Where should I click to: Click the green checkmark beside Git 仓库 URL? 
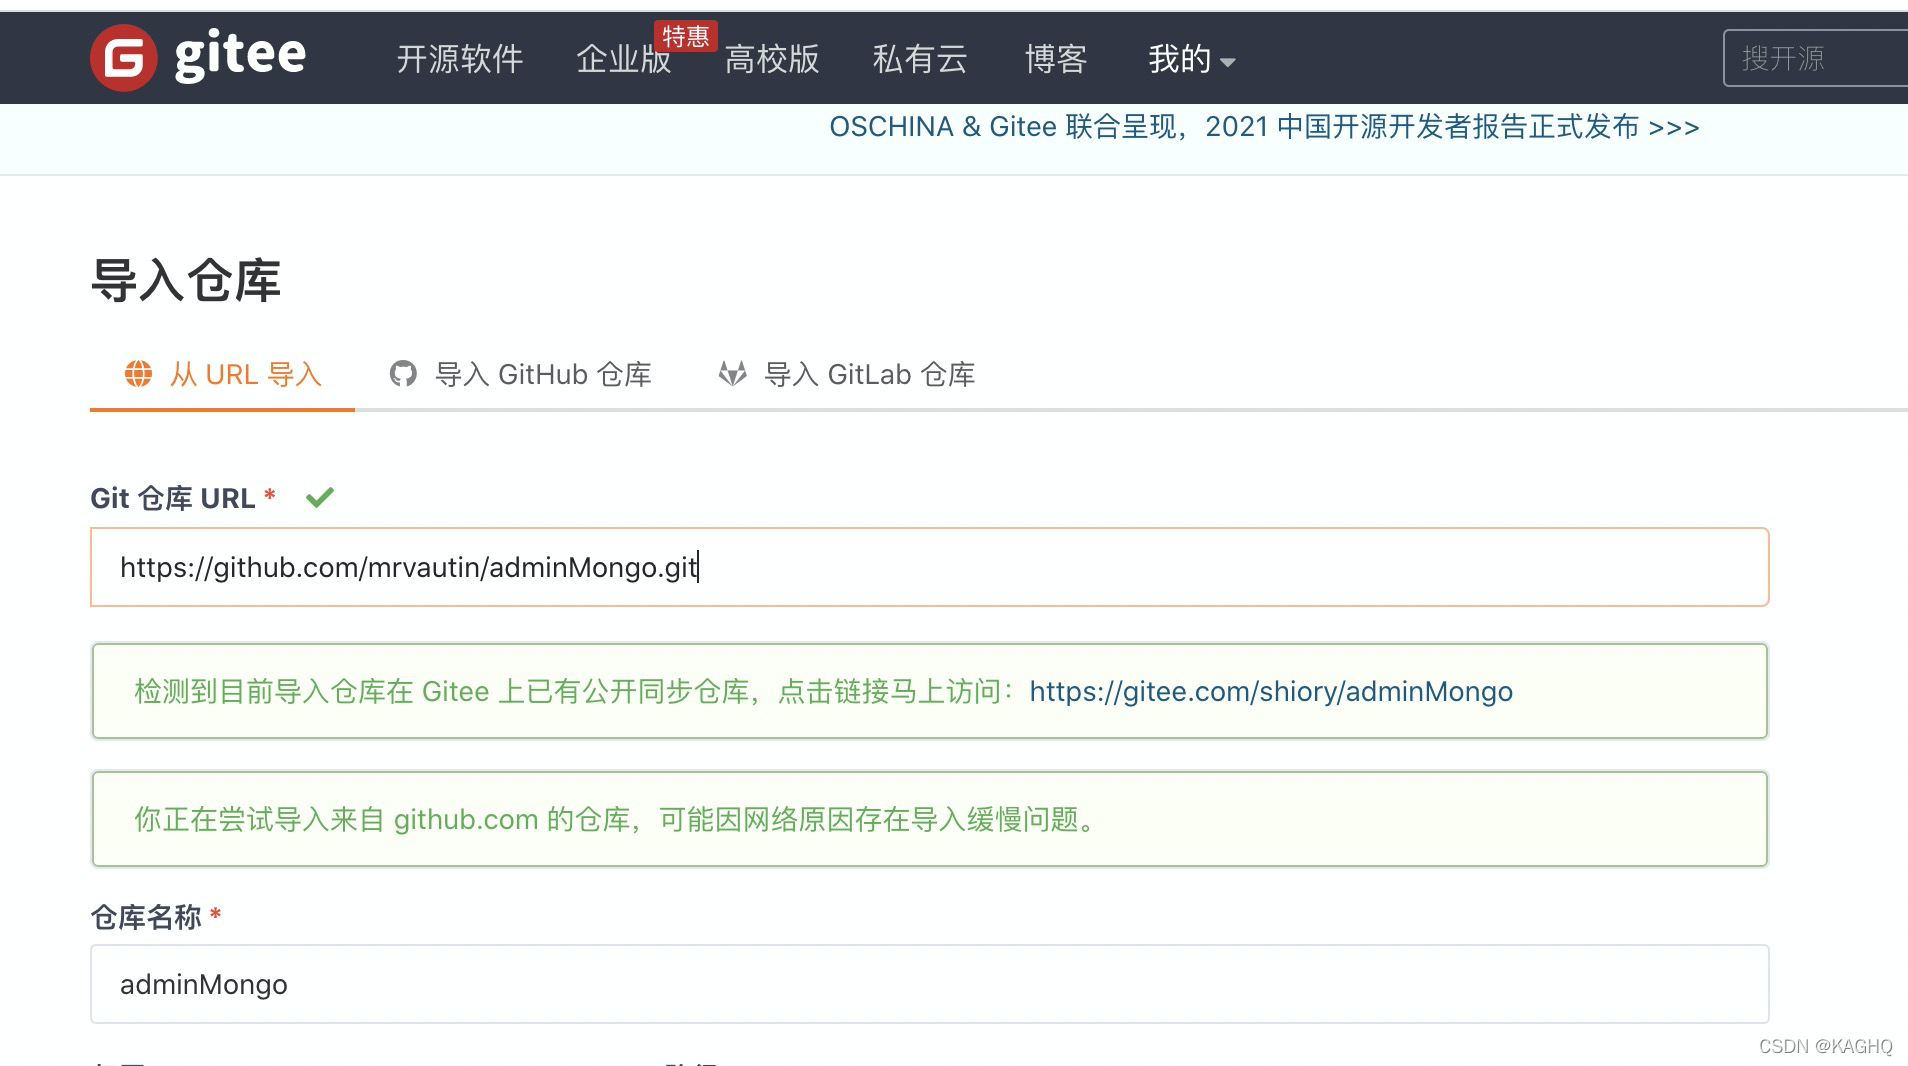pyautogui.click(x=320, y=497)
